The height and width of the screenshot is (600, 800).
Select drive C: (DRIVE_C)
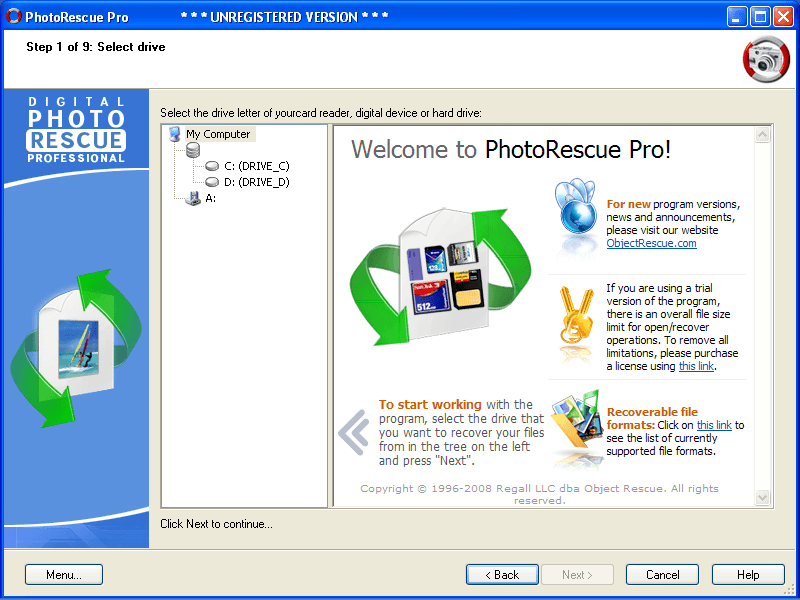click(x=257, y=166)
